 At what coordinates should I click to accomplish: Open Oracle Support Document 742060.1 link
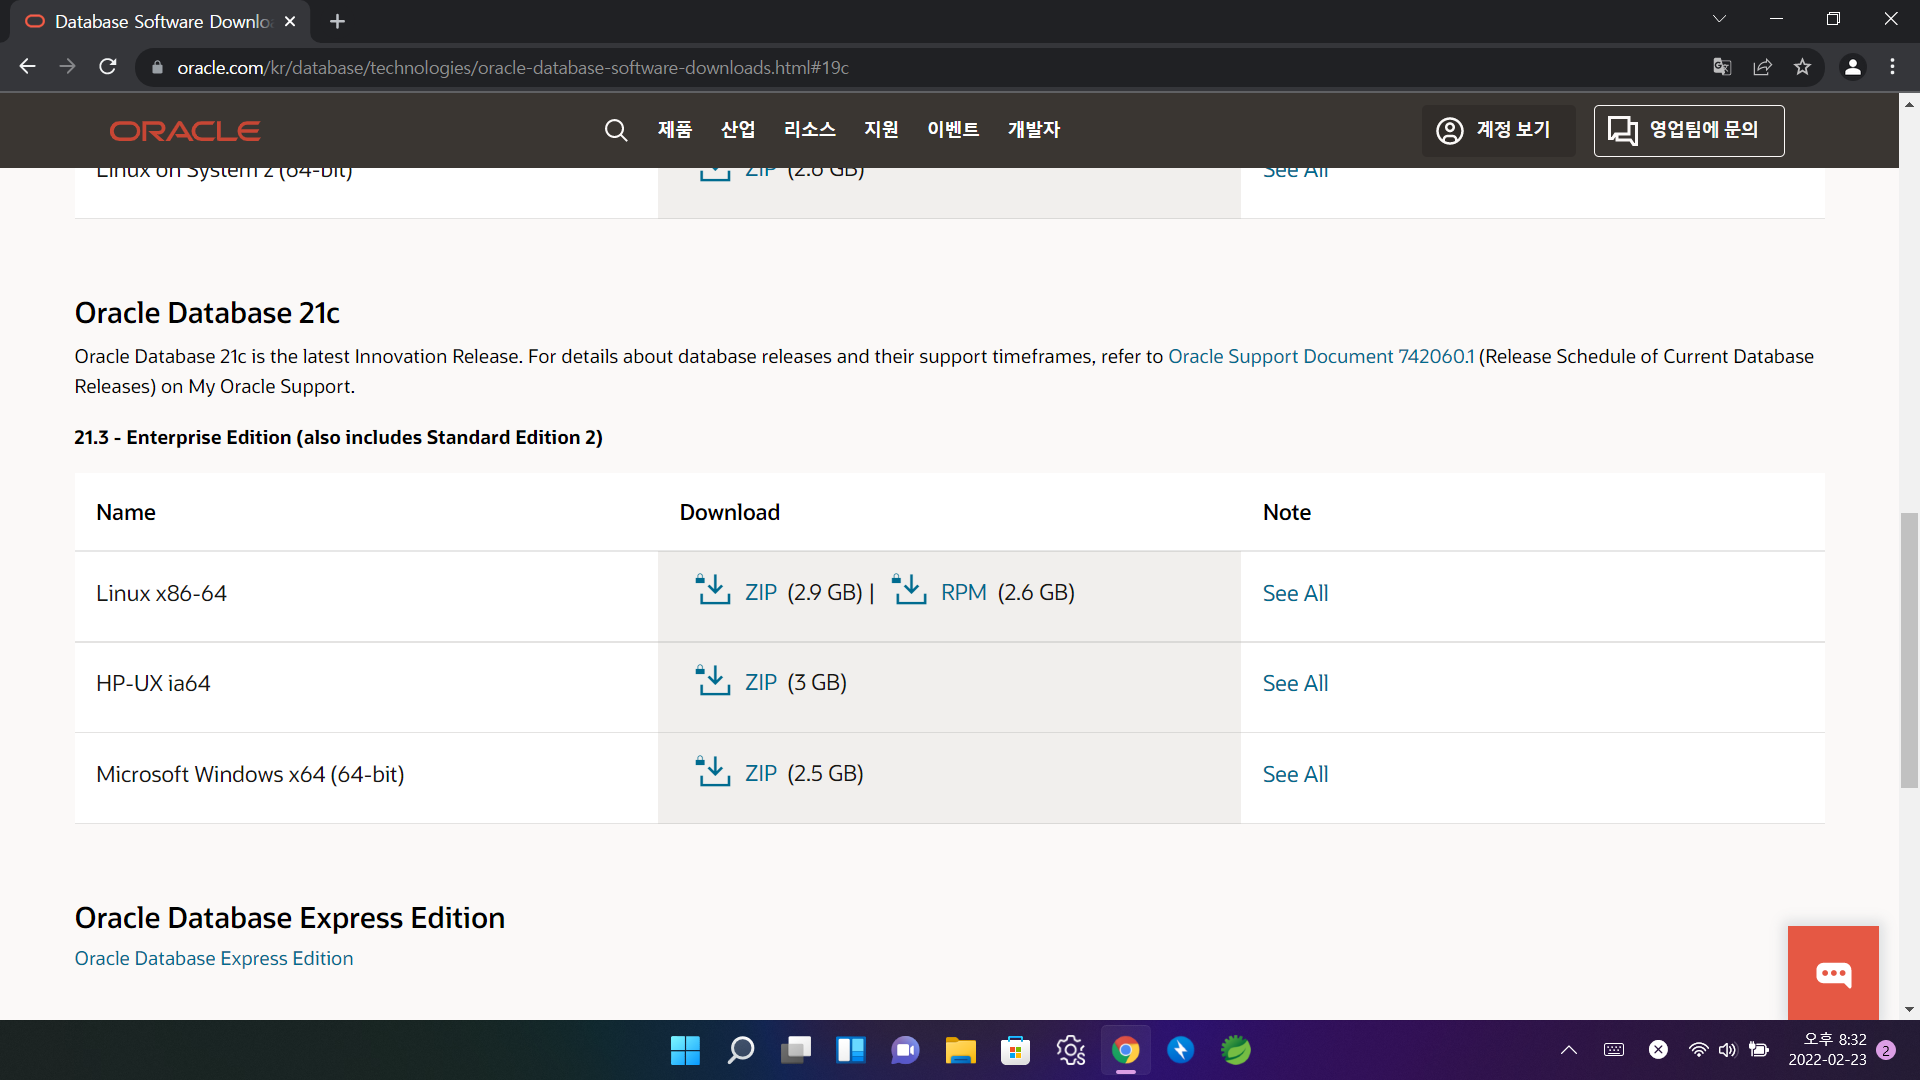click(1320, 356)
